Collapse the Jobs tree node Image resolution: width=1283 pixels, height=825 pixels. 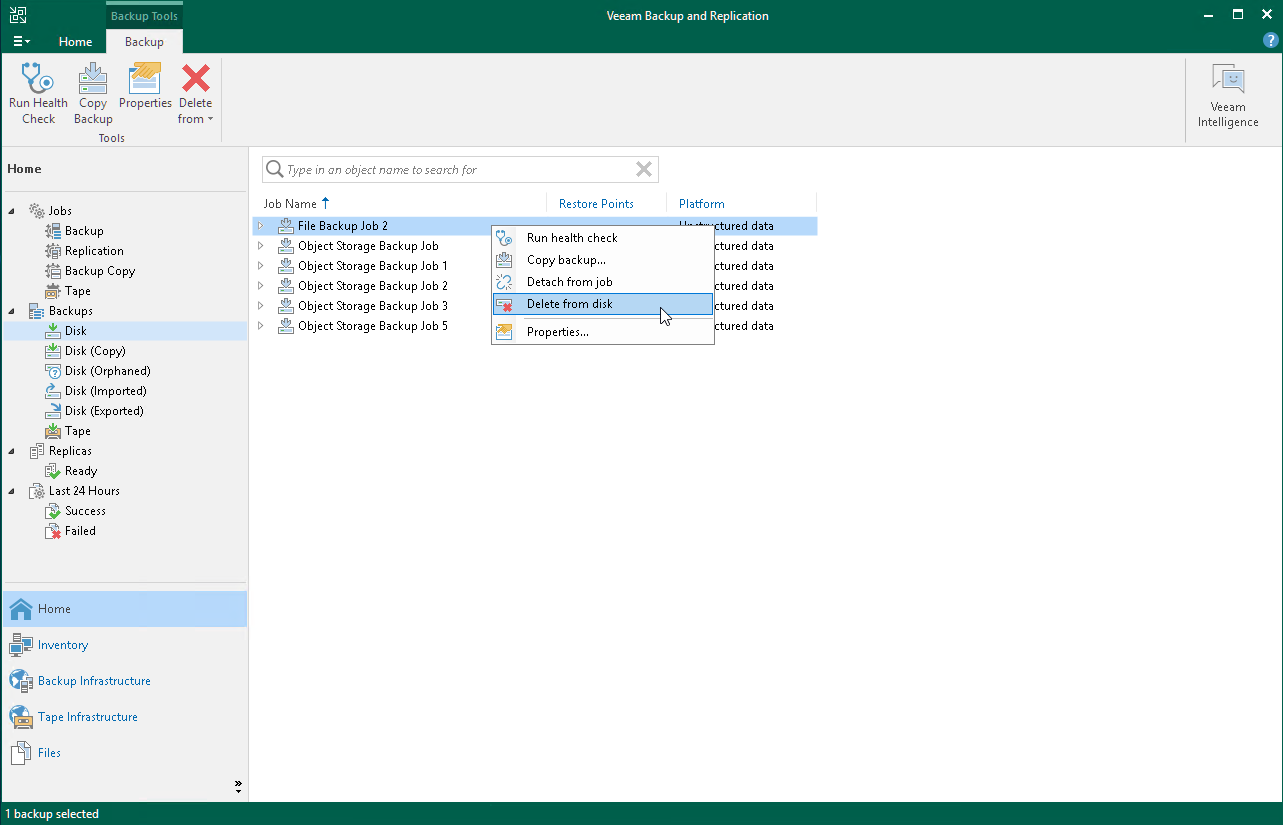point(10,210)
